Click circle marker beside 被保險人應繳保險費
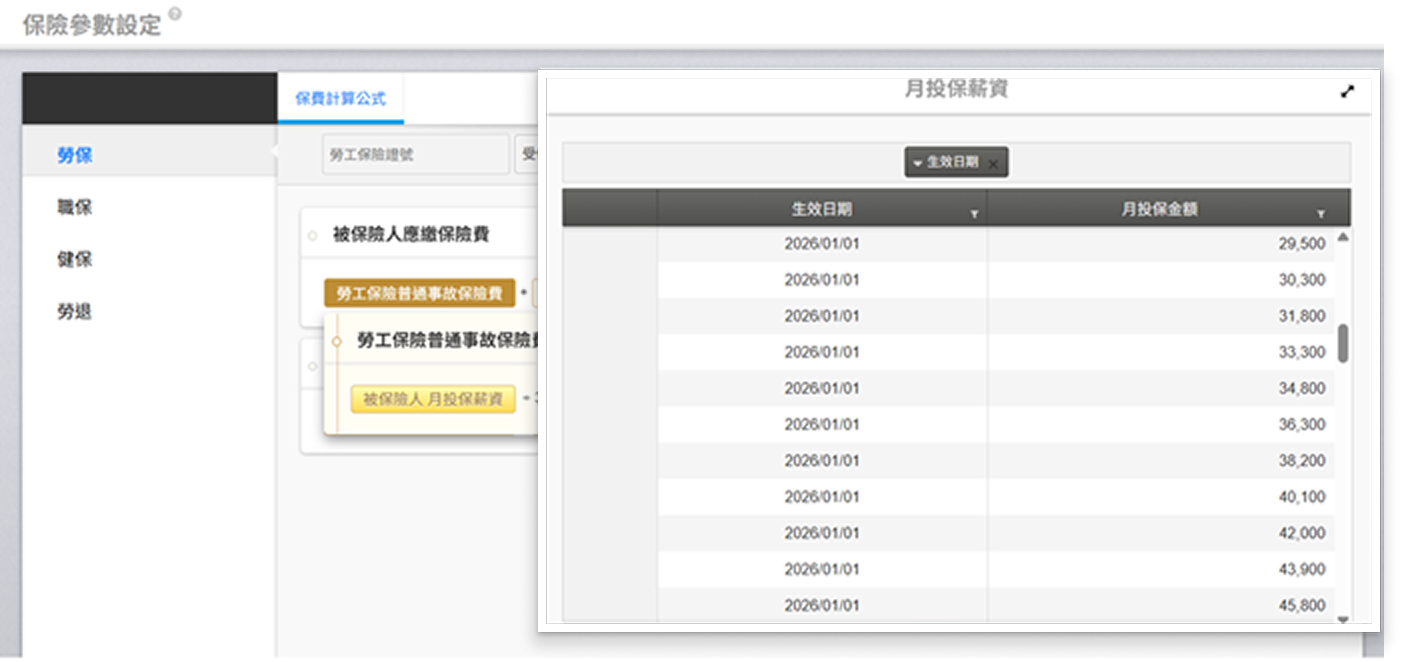 click(x=313, y=236)
